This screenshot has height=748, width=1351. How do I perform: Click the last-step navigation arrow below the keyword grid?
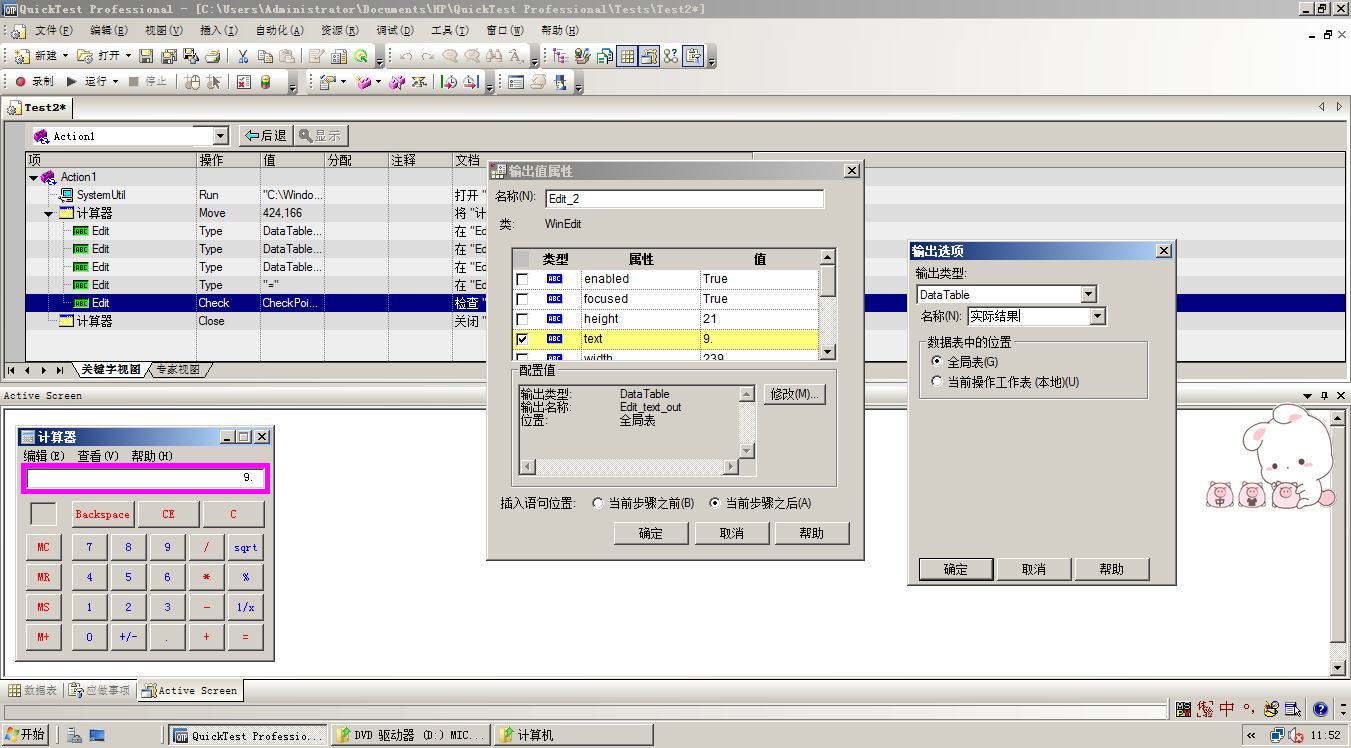[60, 370]
